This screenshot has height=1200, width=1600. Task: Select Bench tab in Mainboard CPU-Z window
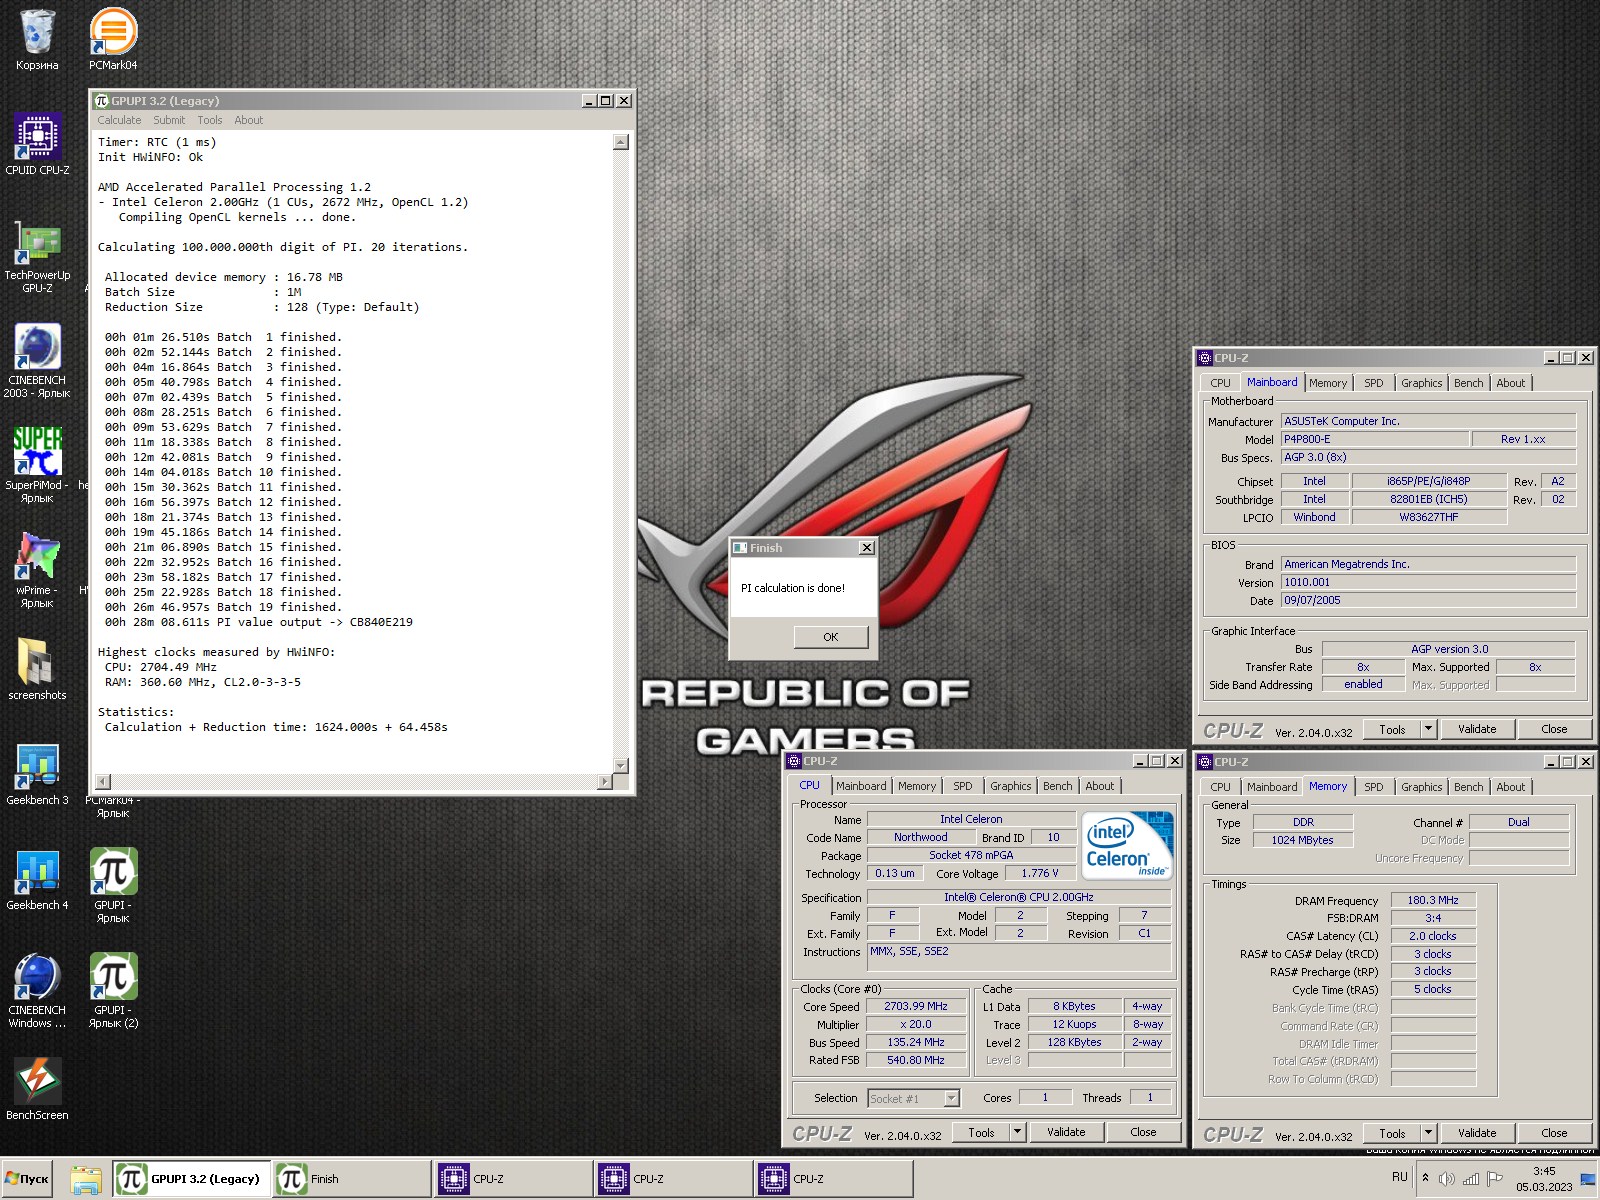coord(1469,383)
